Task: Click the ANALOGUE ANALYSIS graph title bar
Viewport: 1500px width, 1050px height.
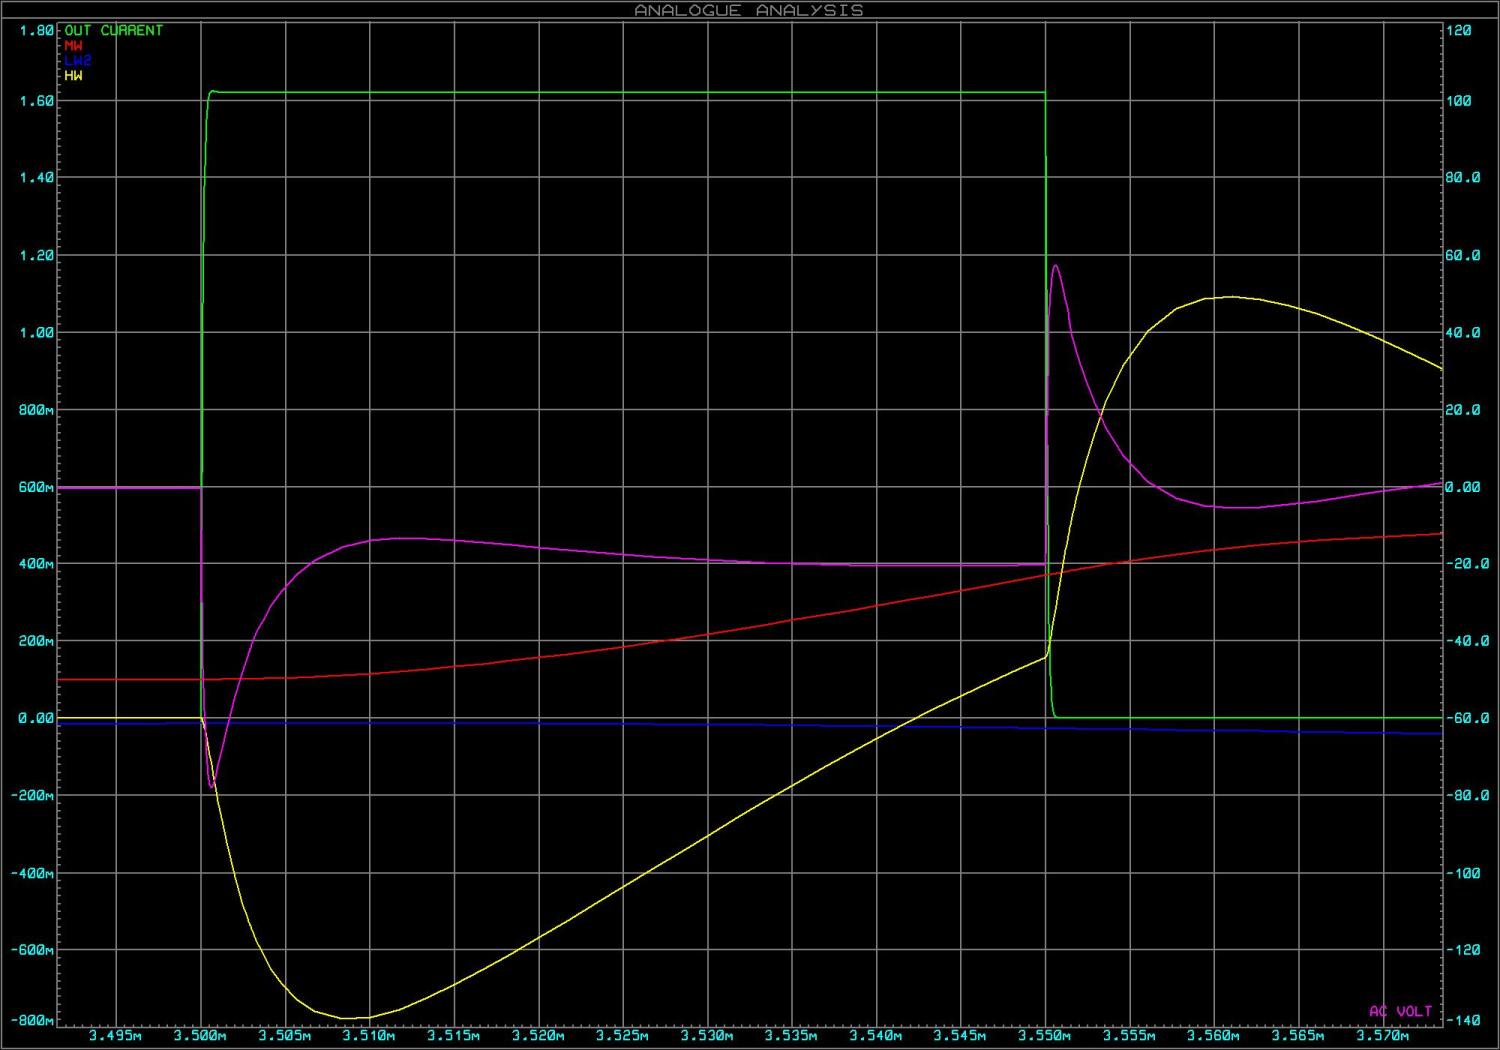Action: (749, 10)
